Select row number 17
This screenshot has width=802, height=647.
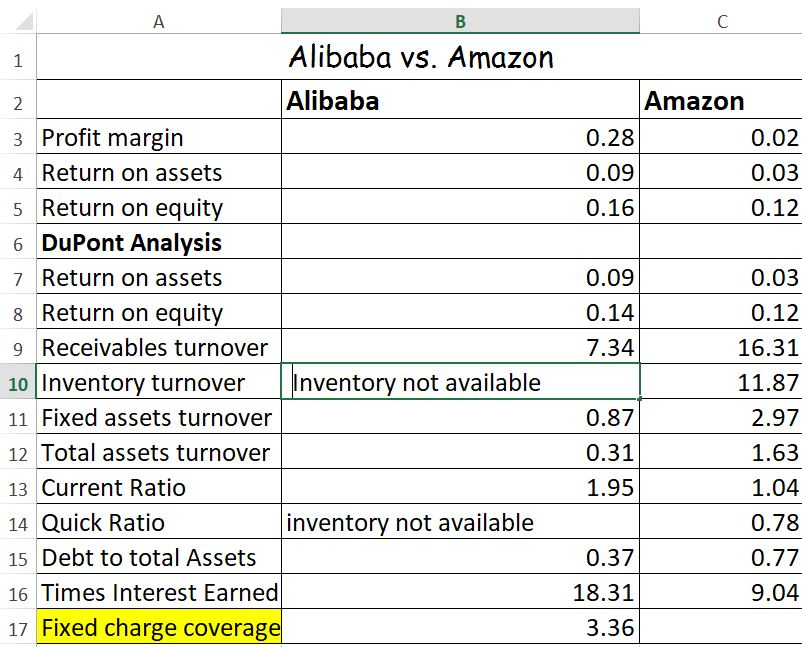pos(18,627)
